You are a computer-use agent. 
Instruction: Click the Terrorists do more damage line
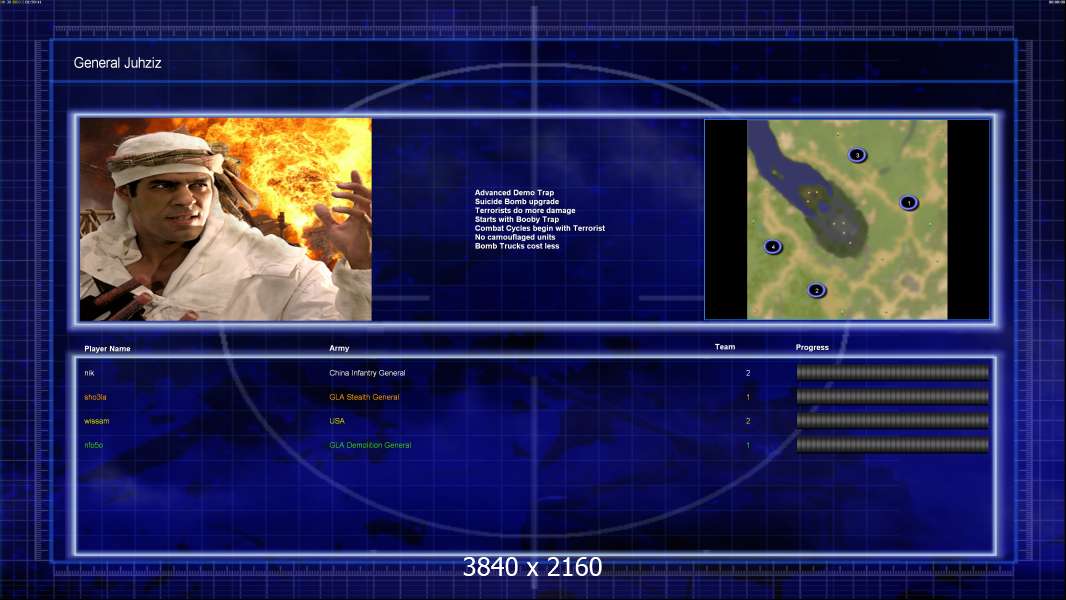point(525,211)
